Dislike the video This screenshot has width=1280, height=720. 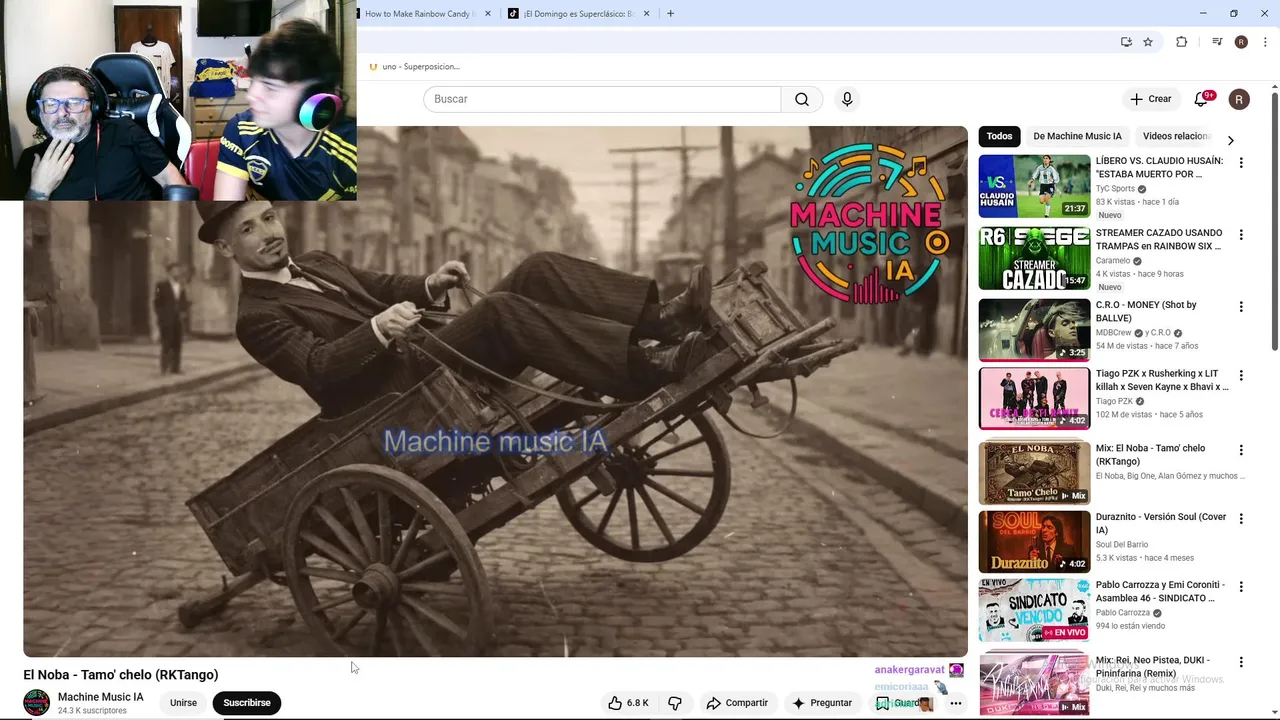point(675,703)
